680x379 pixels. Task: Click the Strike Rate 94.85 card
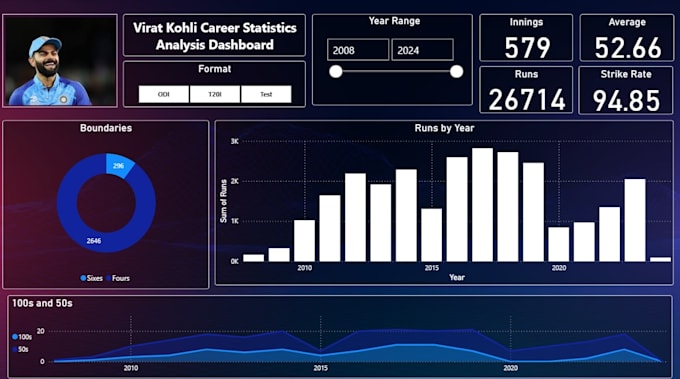[626, 90]
